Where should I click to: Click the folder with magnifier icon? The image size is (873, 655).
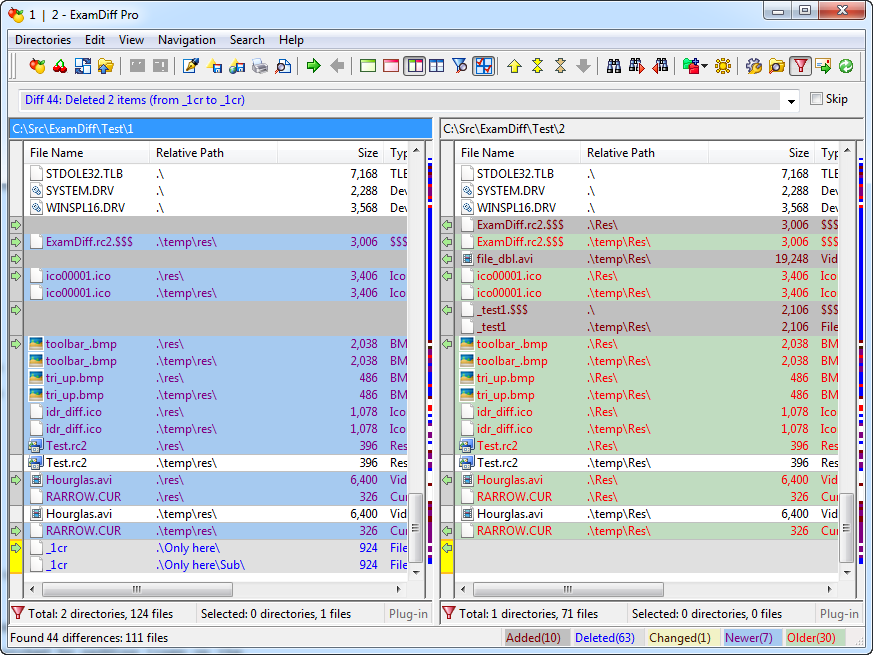pos(777,66)
